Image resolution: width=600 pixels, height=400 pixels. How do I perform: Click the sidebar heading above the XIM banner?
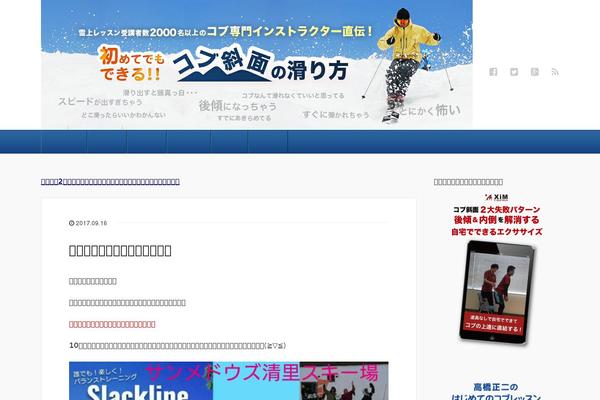point(468,182)
